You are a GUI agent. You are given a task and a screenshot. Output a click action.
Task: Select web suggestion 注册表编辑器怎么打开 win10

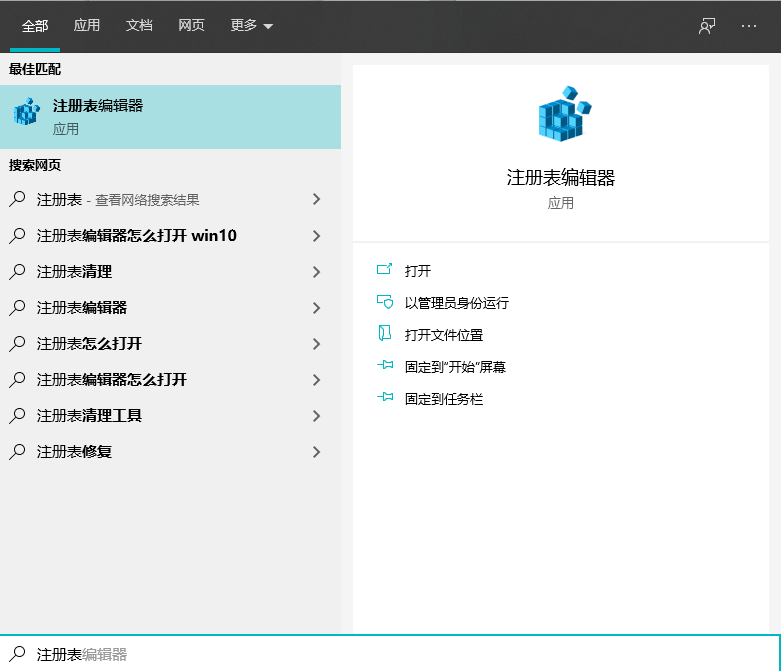tap(136, 235)
